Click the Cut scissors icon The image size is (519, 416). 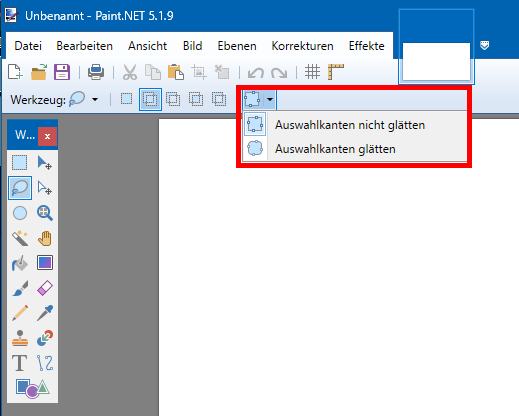tap(130, 72)
